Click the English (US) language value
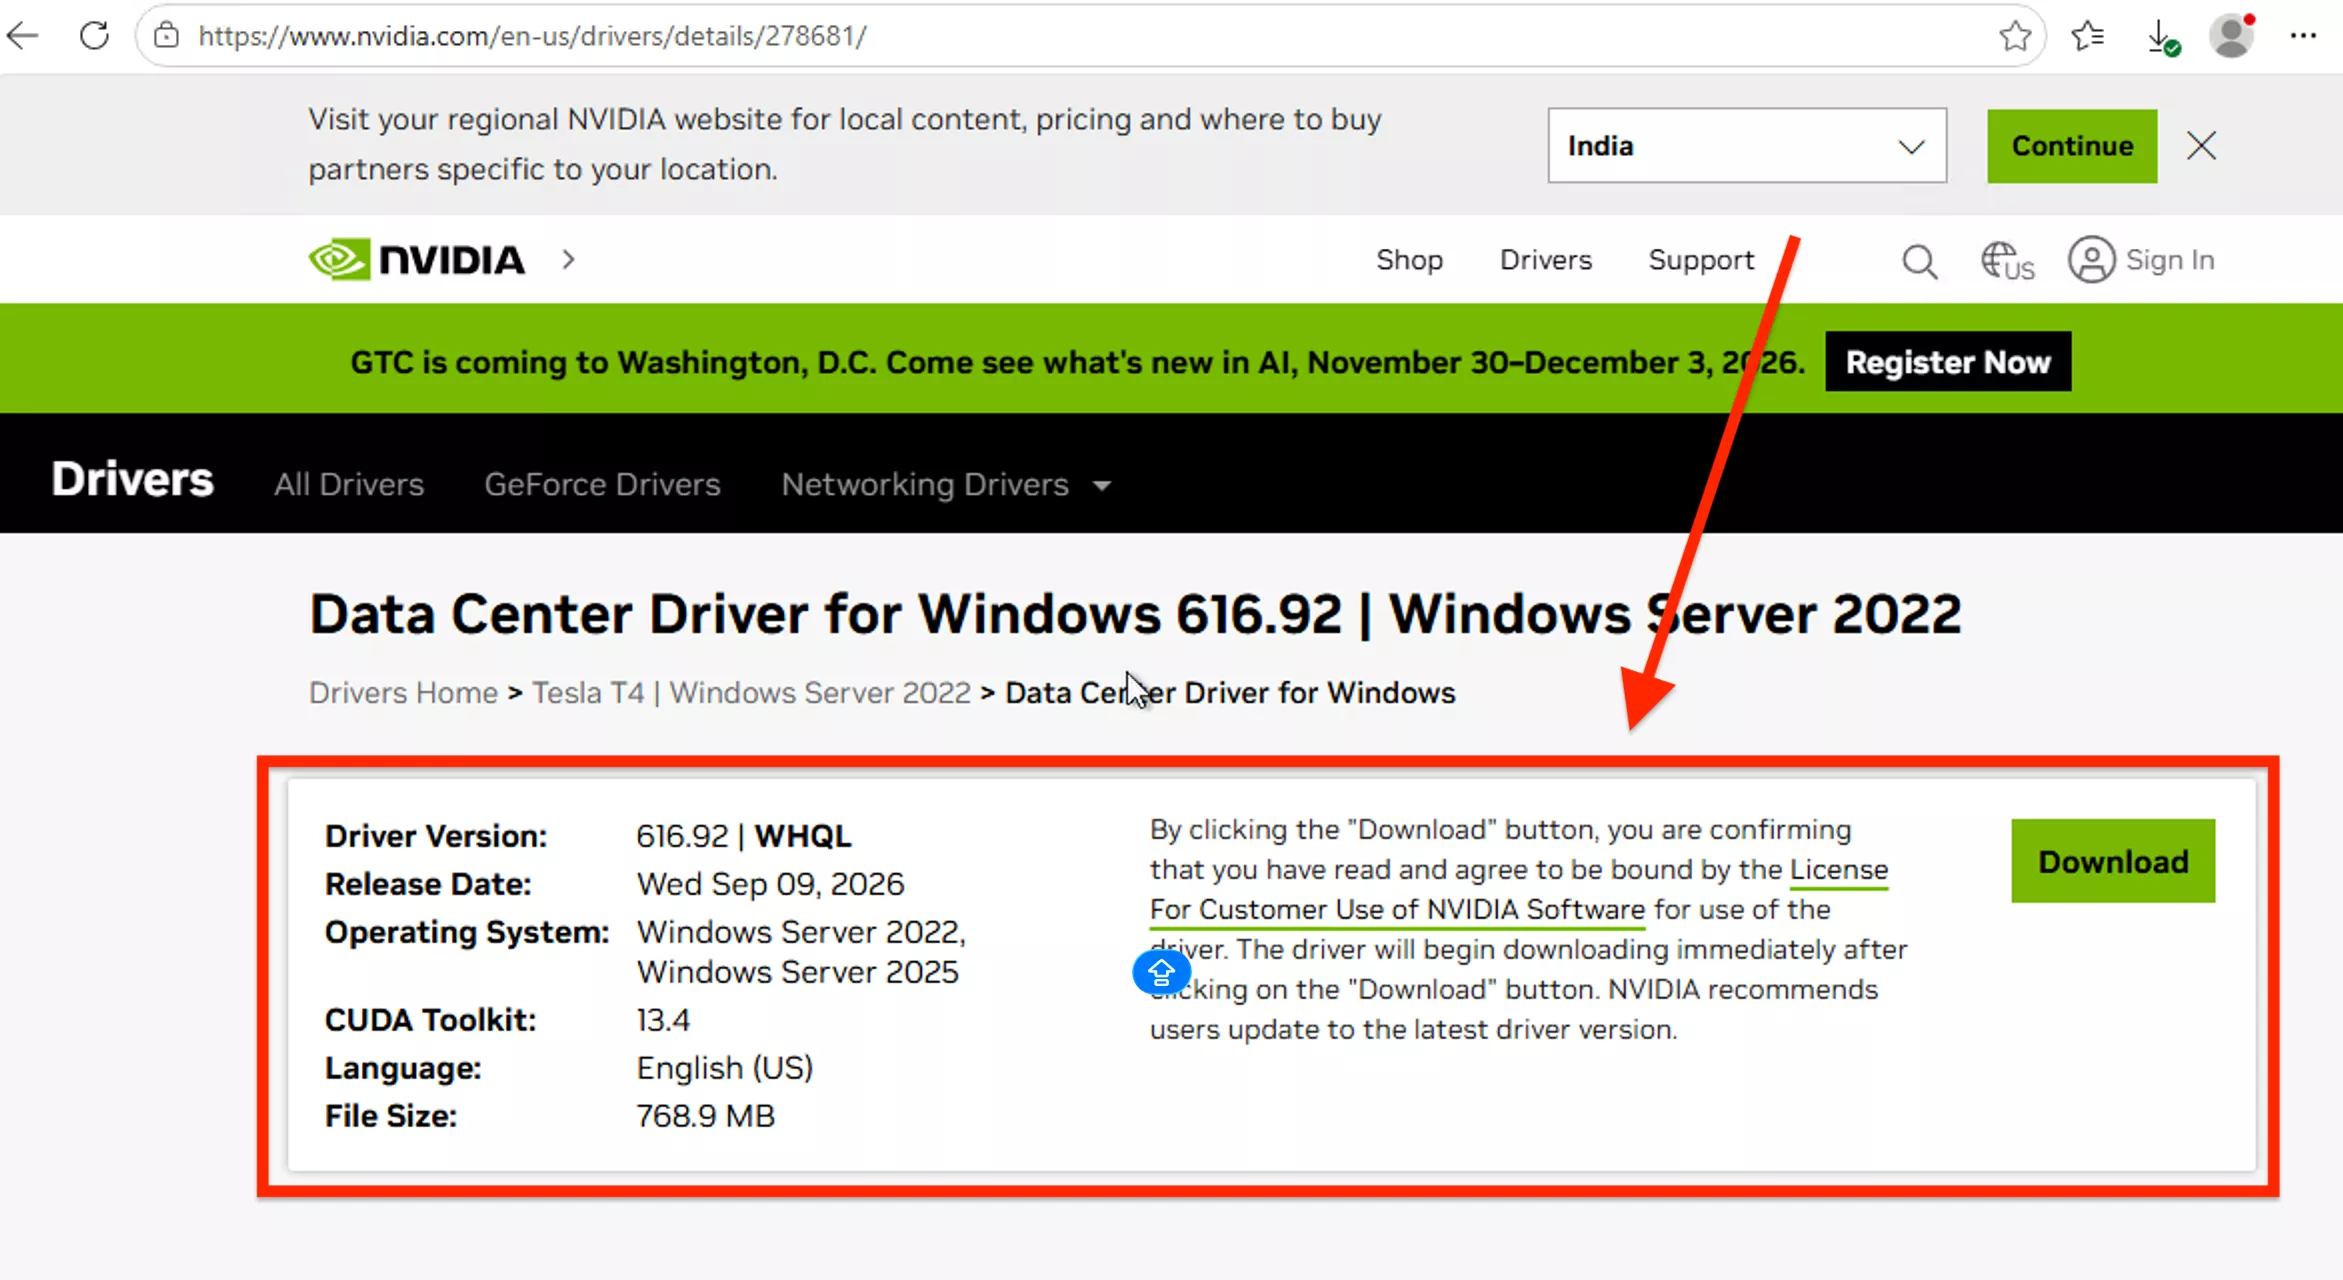Screen dimensions: 2343x1280 point(725,1068)
